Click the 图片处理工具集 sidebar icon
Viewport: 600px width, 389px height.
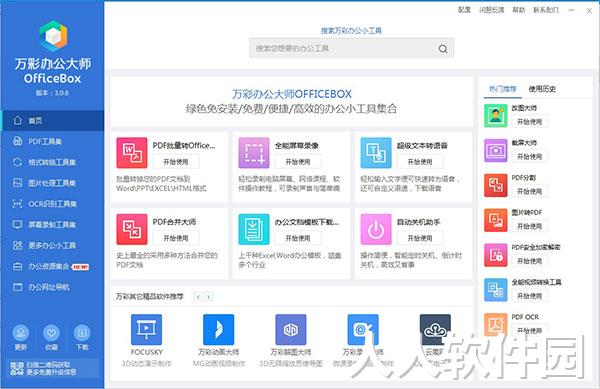[x=17, y=182]
